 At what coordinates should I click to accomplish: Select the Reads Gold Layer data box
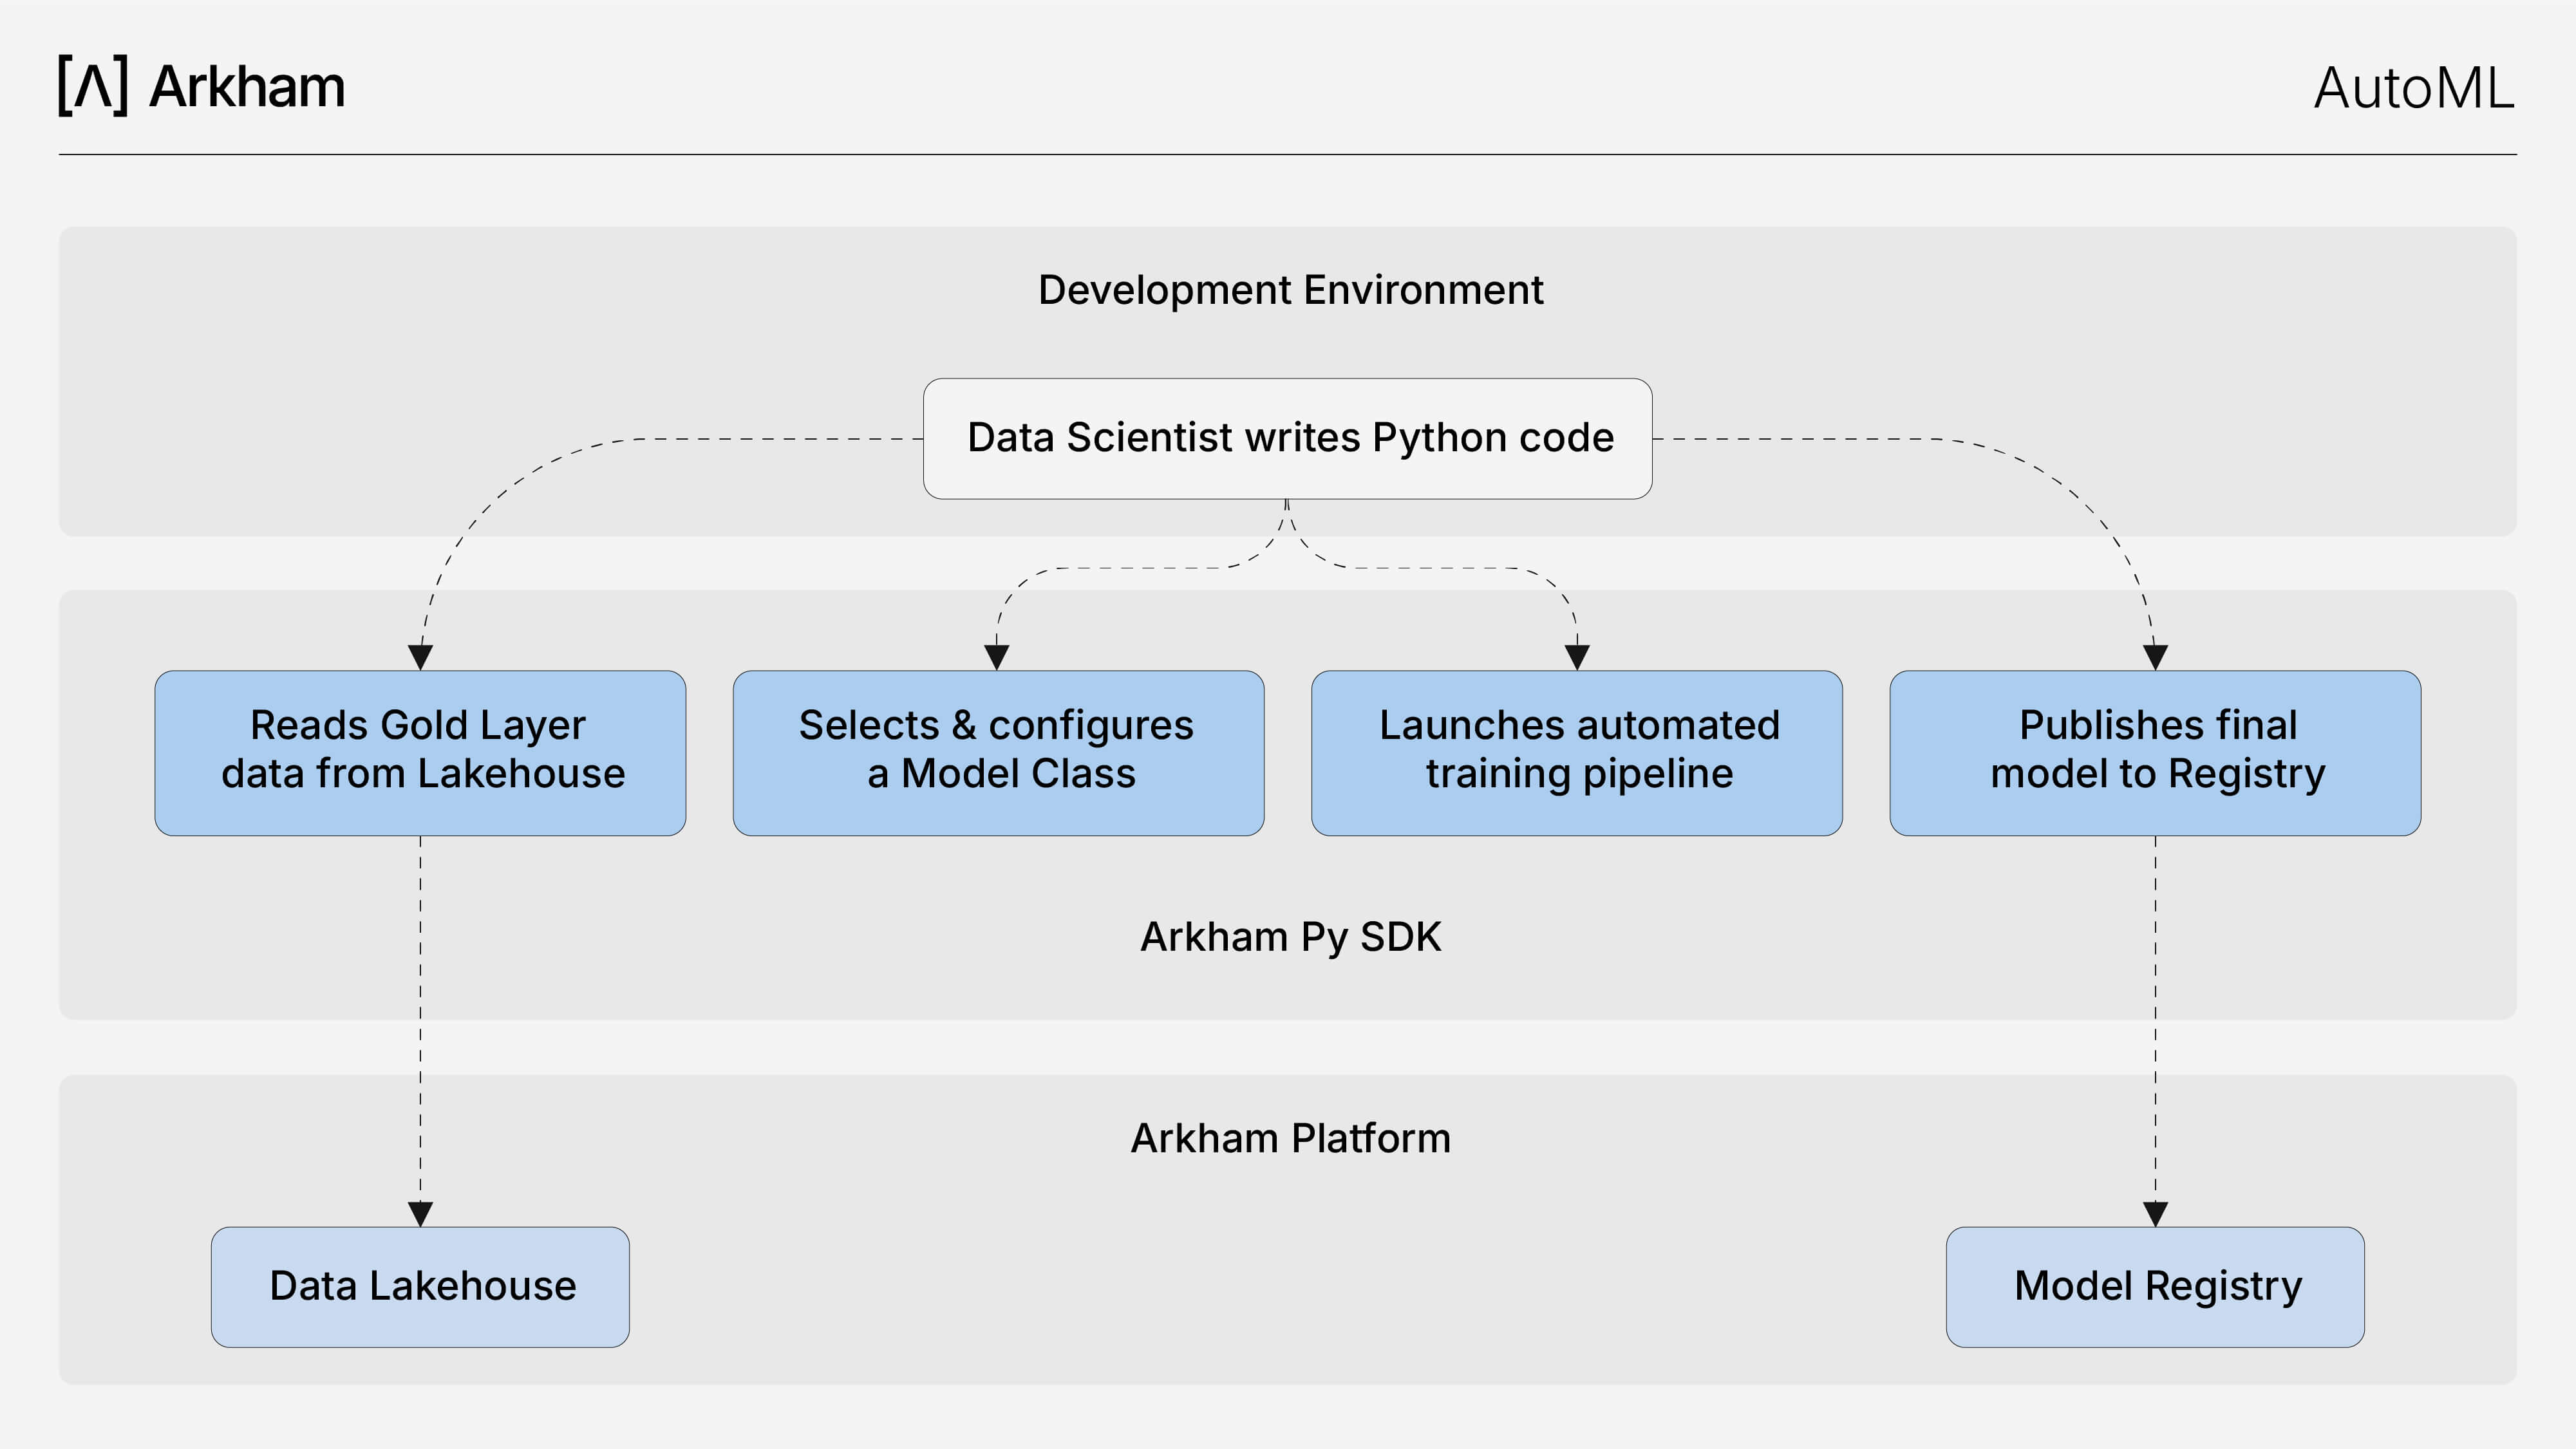click(420, 753)
